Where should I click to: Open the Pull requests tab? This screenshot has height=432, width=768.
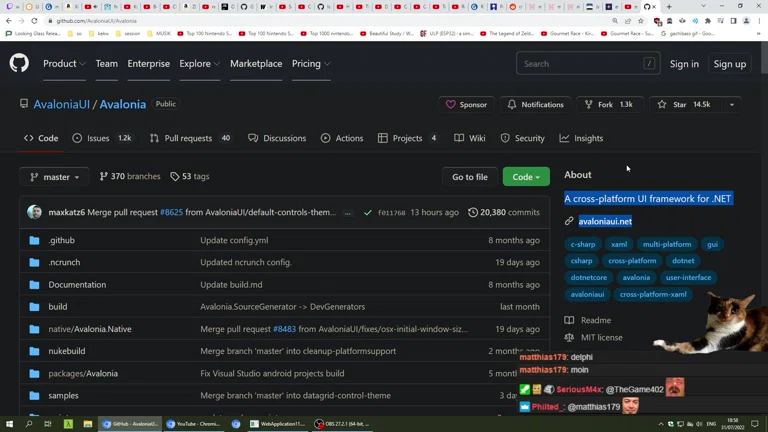(189, 138)
